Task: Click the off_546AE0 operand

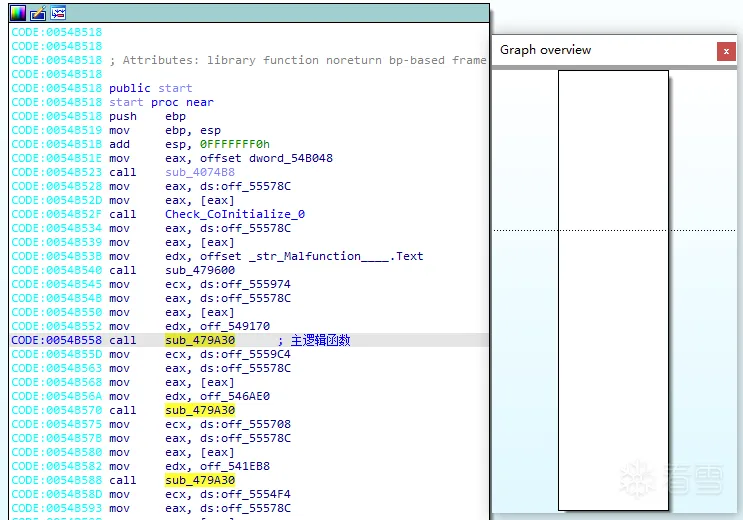Action: pyautogui.click(x=235, y=396)
